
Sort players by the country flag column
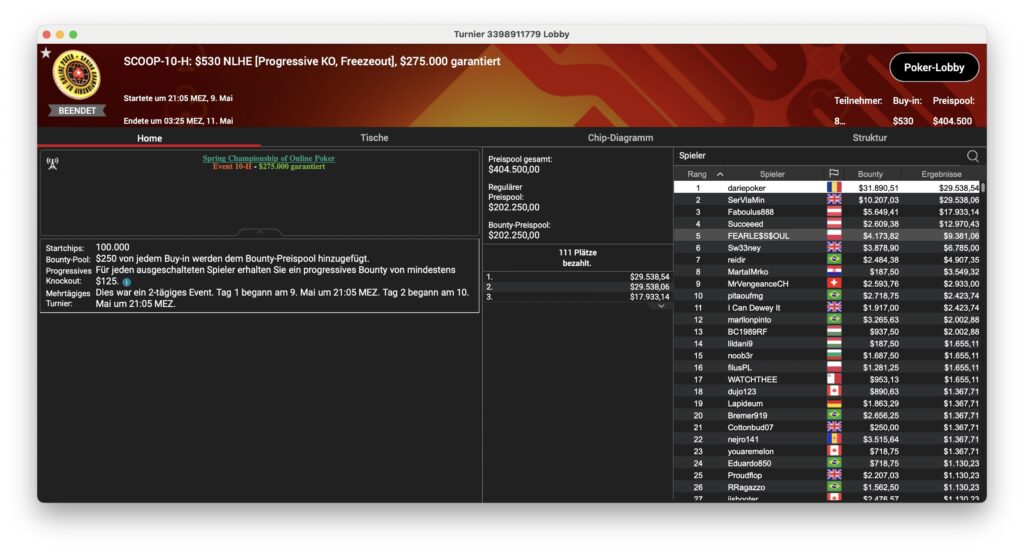(x=833, y=174)
